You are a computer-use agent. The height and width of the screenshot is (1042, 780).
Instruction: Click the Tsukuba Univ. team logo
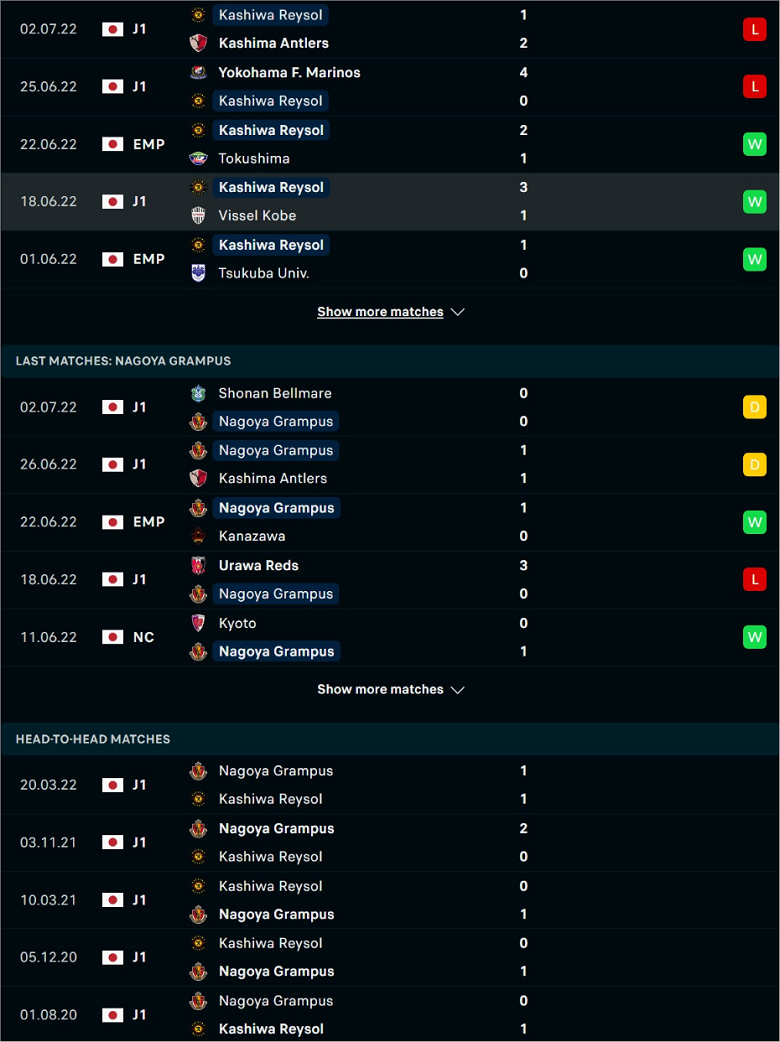coord(198,273)
